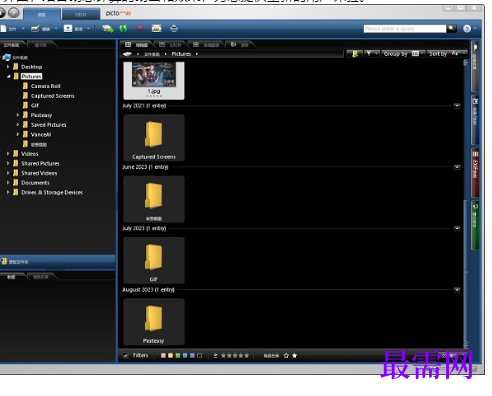The height and width of the screenshot is (396, 492).
Task: Click the flag icon on right sidebar top
Action: click(475, 48)
